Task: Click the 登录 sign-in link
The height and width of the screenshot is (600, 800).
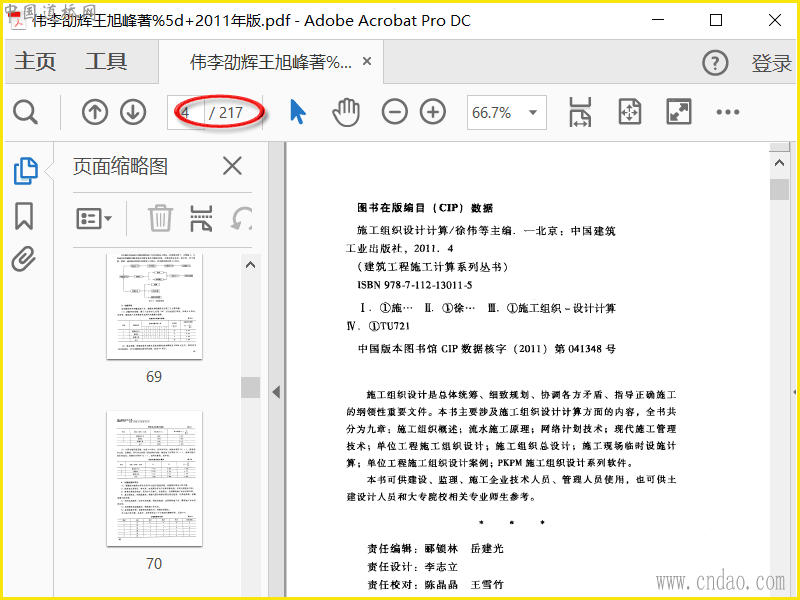Action: (x=771, y=63)
